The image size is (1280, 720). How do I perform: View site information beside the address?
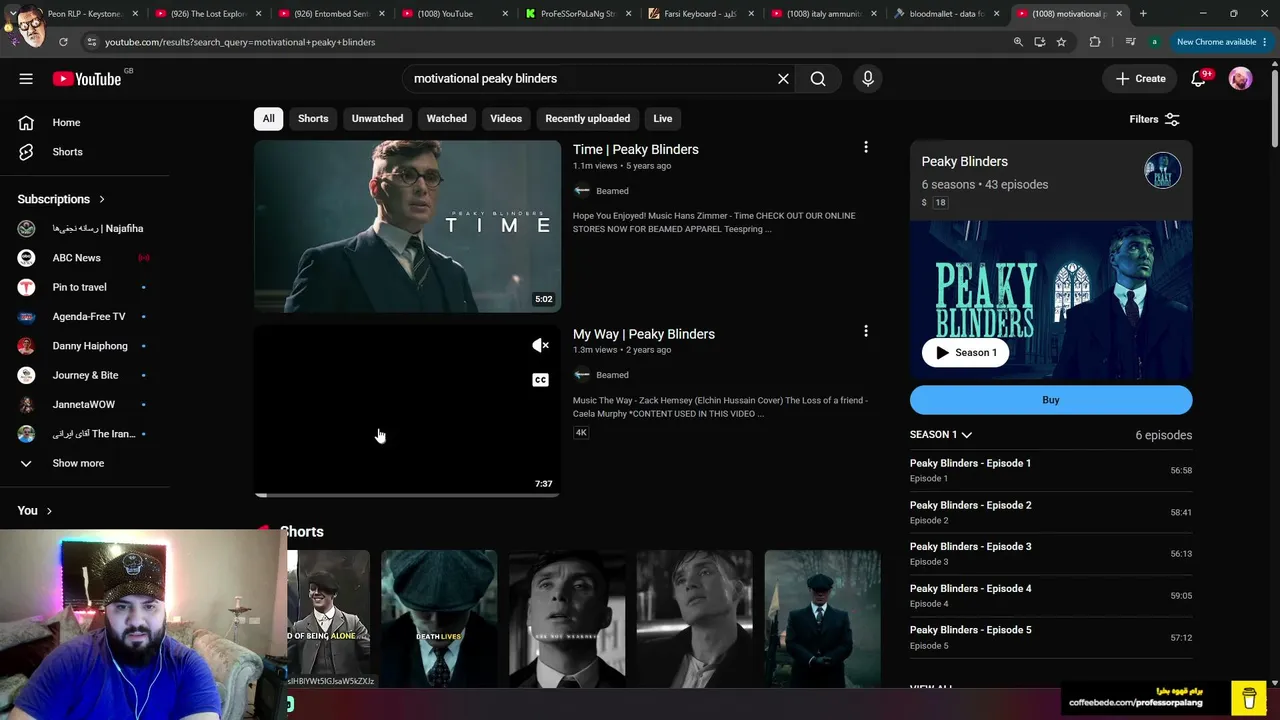coord(91,42)
